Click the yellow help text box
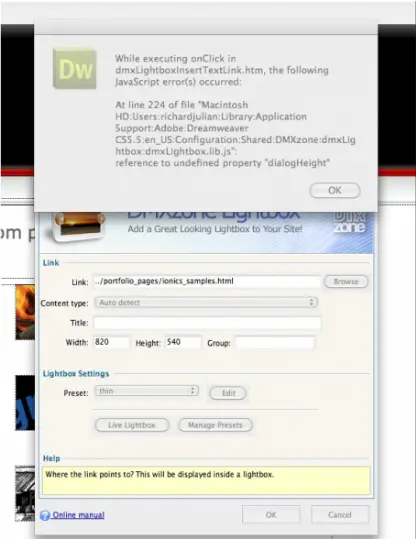The width and height of the screenshot is (416, 539). tap(206, 481)
